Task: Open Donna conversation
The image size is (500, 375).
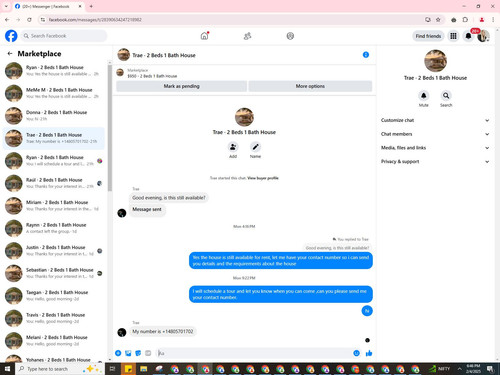Action: (53, 116)
